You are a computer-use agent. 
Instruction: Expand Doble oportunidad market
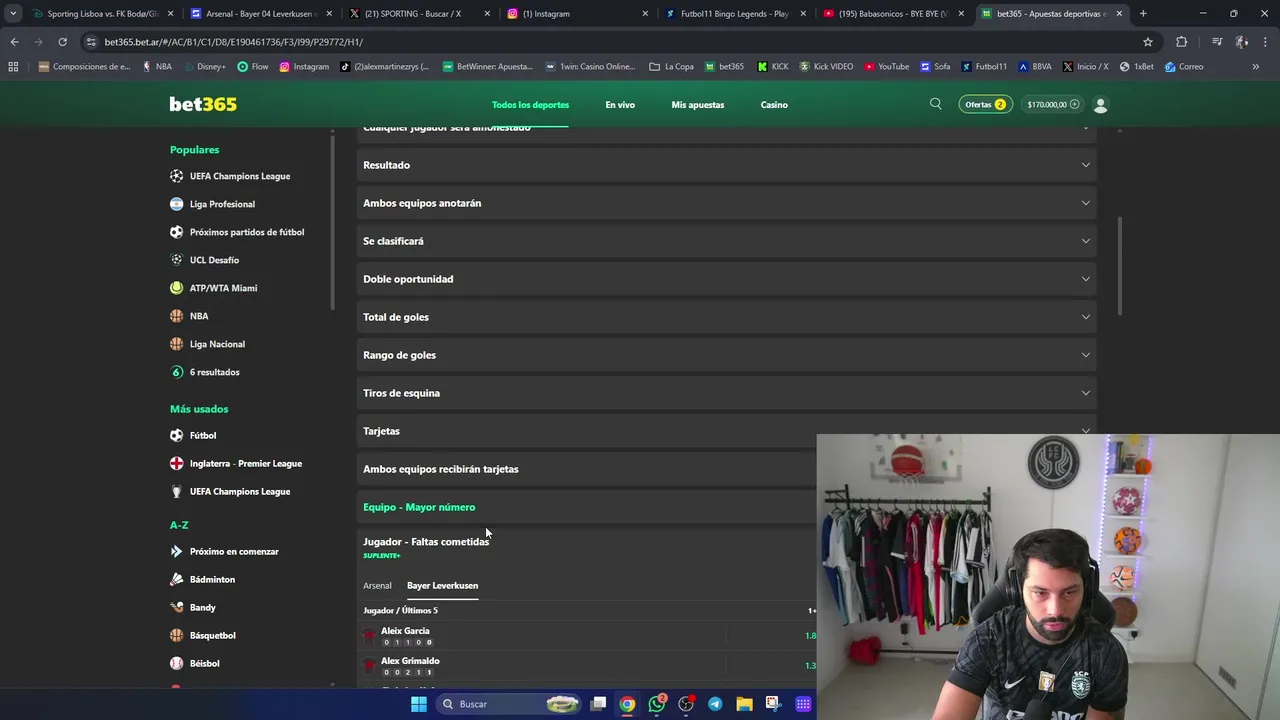pyautogui.click(x=727, y=279)
